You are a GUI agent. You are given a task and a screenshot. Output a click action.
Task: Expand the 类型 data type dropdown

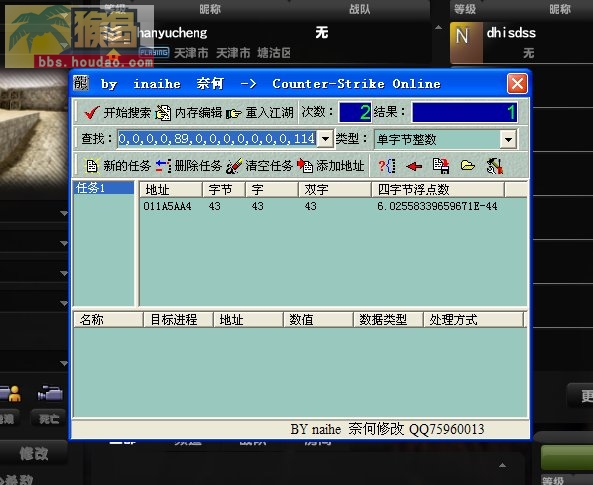click(x=508, y=140)
